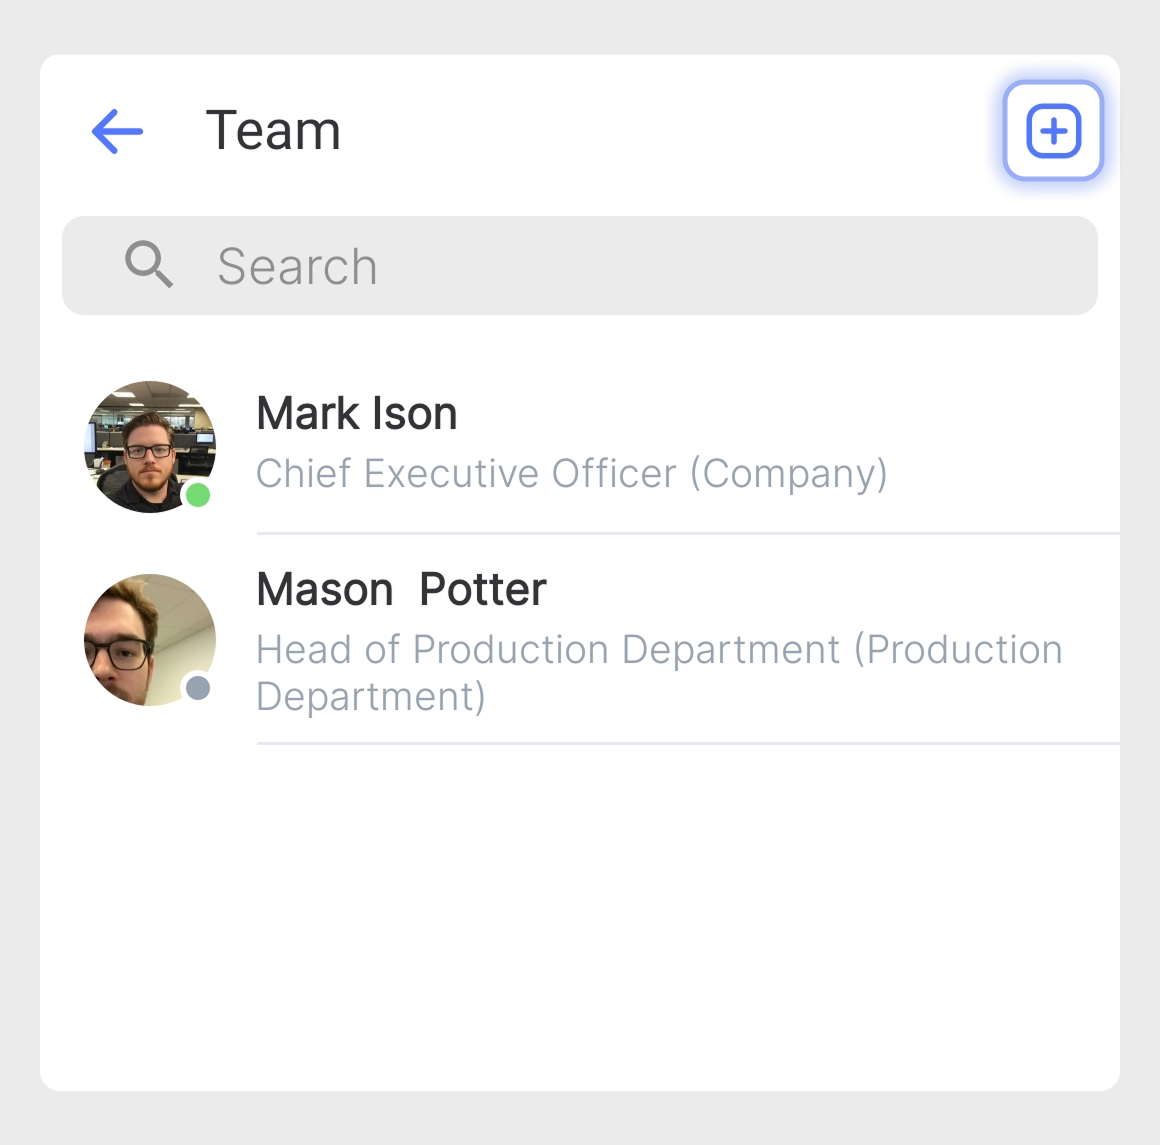This screenshot has width=1160, height=1145.
Task: Select the Mason Potter name label
Action: [401, 590]
